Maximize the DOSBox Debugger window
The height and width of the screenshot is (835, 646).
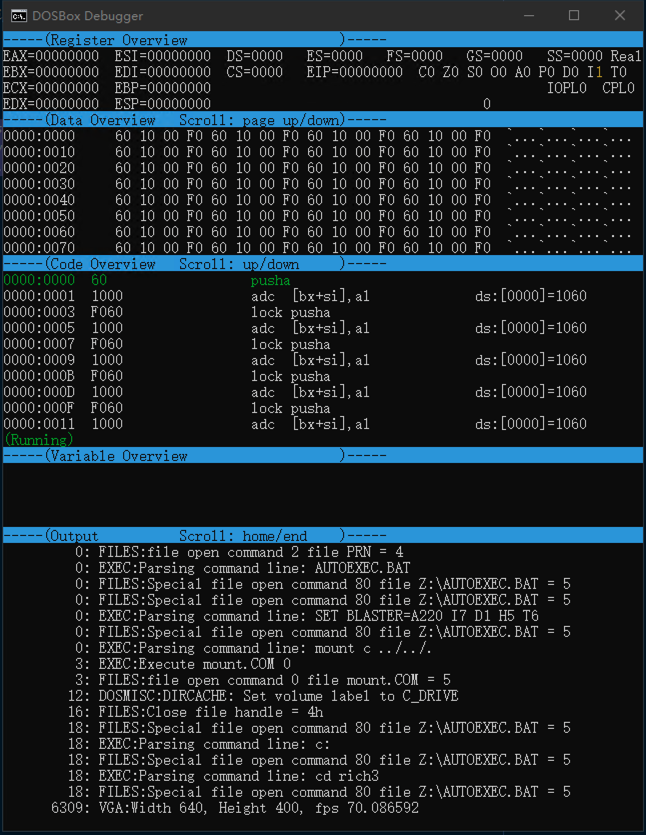[574, 15]
